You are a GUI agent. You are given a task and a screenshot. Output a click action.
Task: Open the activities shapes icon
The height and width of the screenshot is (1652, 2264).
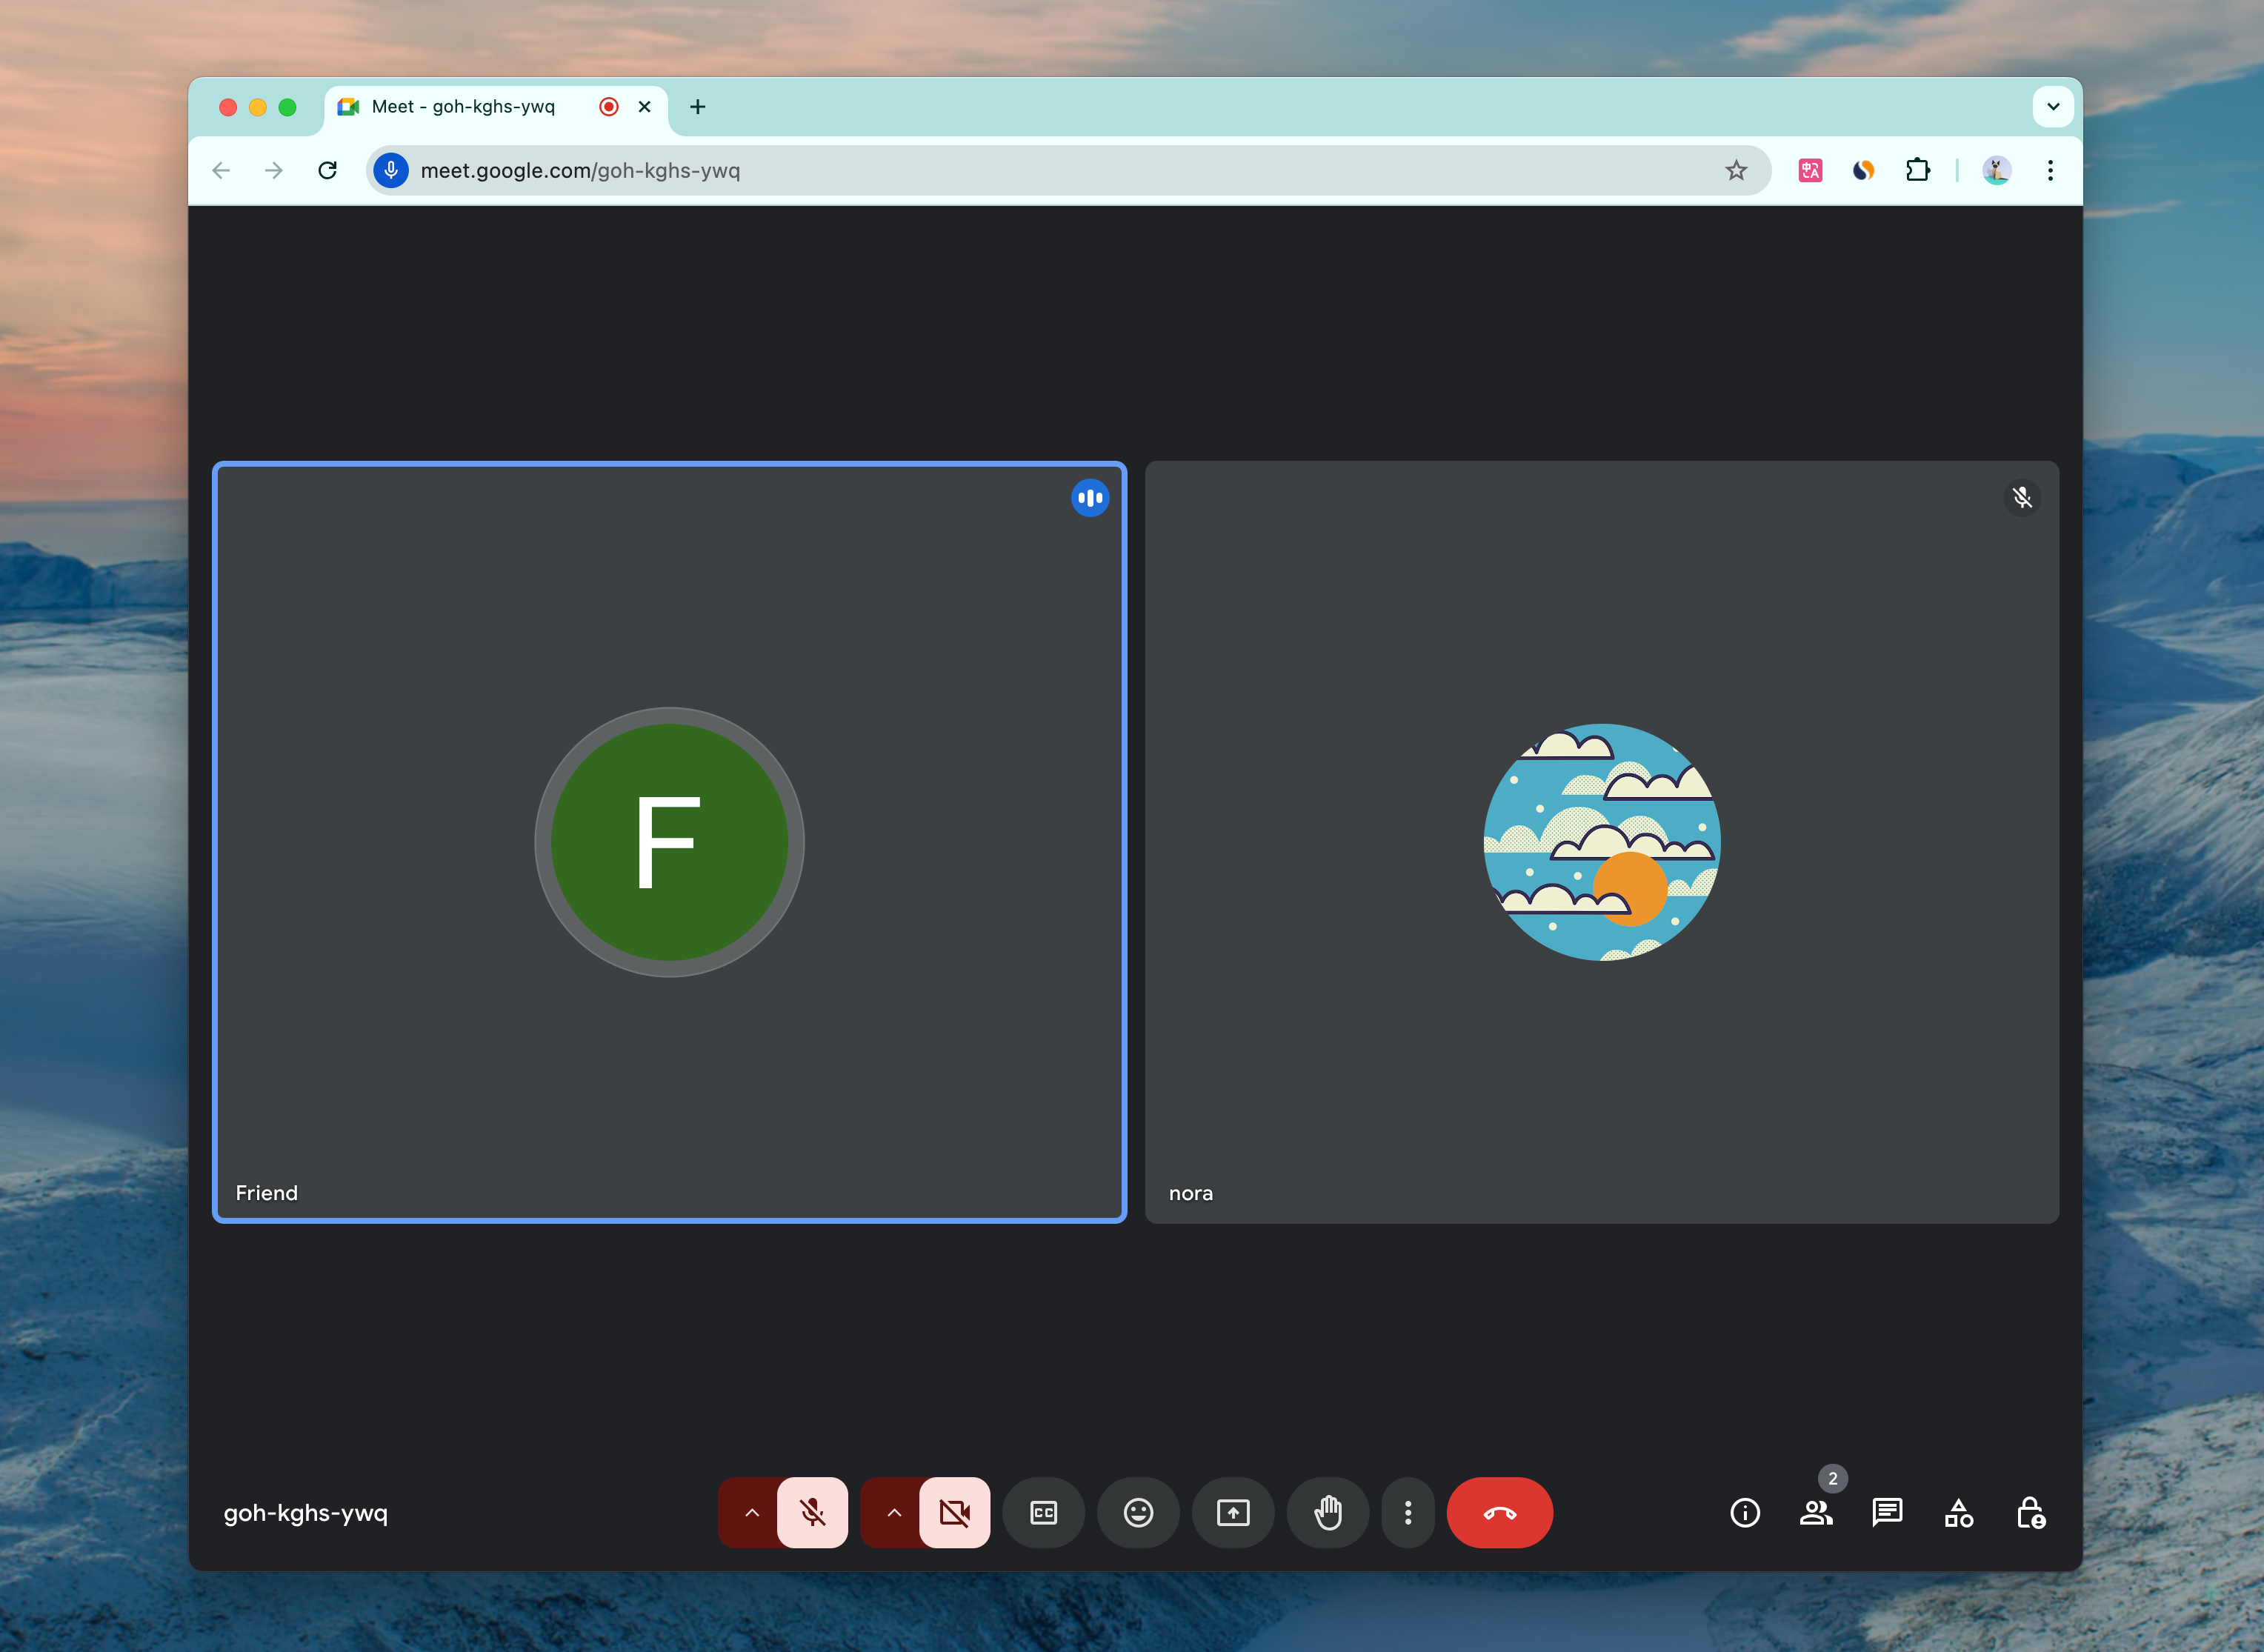click(x=1958, y=1512)
